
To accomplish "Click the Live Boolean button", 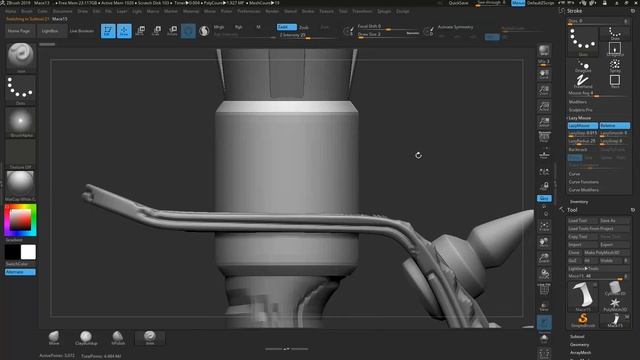I will pyautogui.click(x=82, y=31).
